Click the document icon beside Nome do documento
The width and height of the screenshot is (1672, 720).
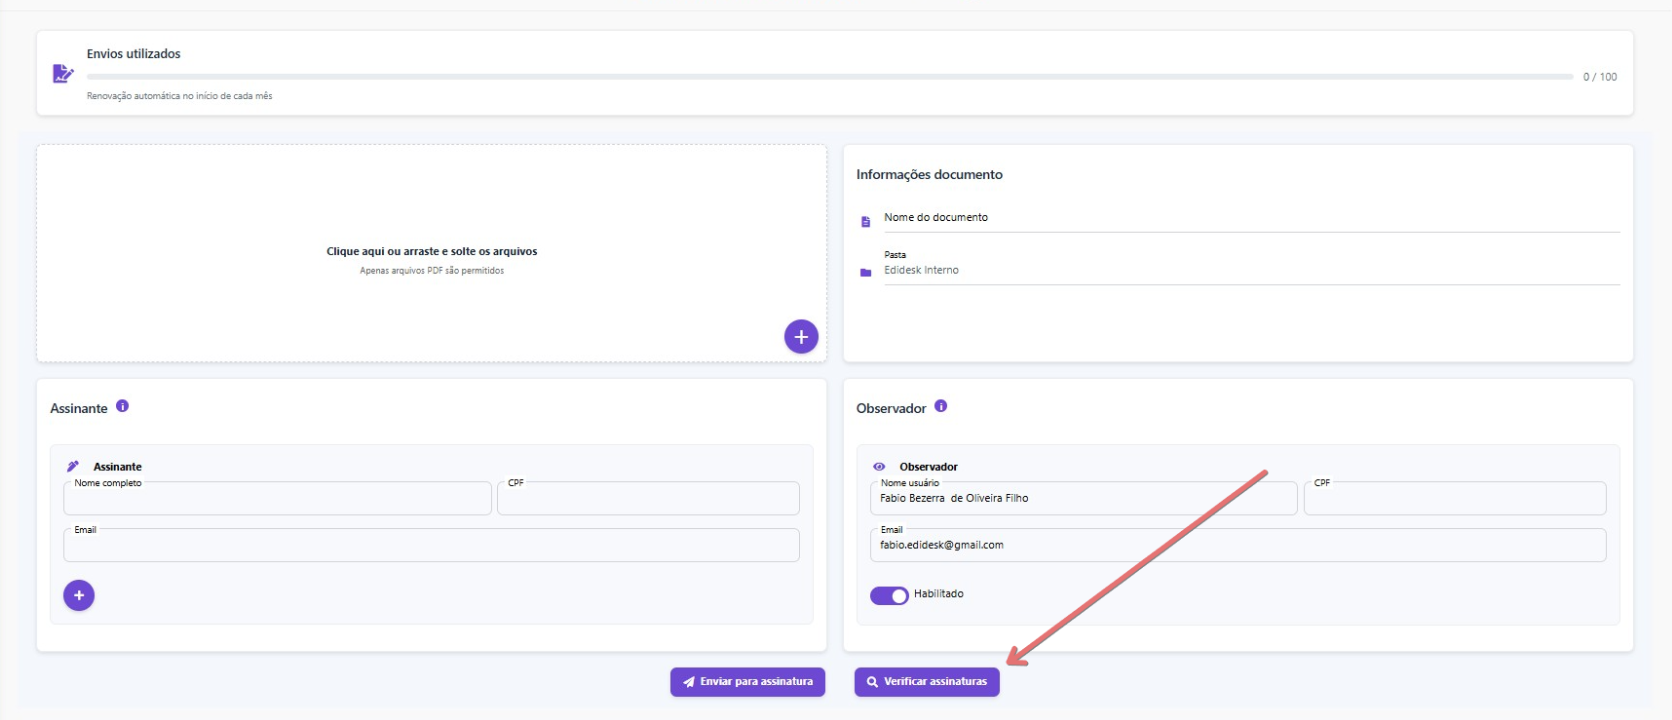click(x=866, y=222)
